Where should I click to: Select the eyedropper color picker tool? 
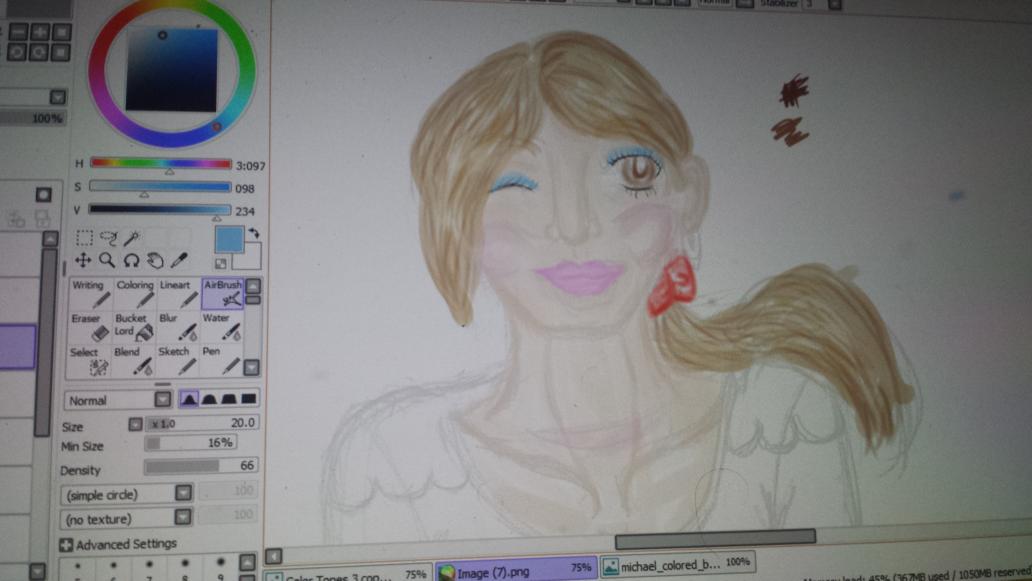coord(179,260)
